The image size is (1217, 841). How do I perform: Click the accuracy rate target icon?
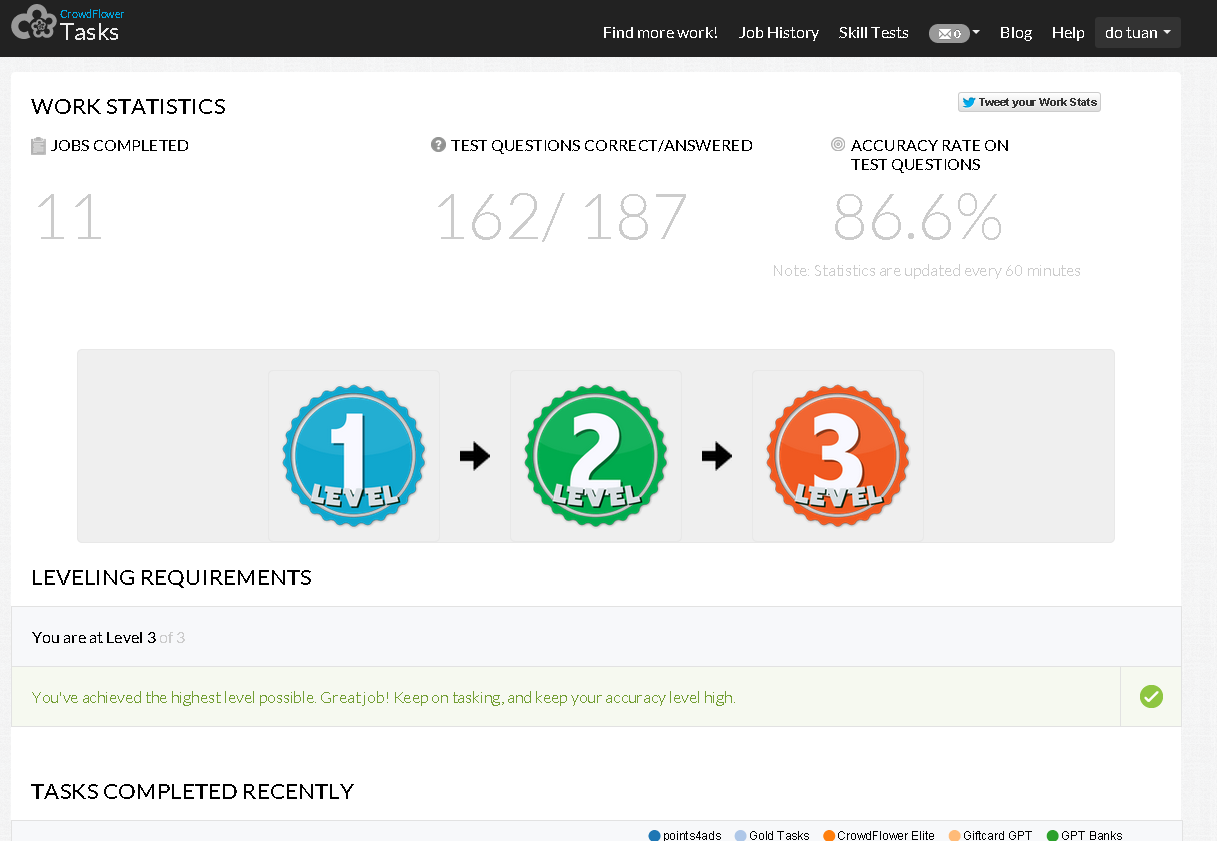click(x=838, y=145)
